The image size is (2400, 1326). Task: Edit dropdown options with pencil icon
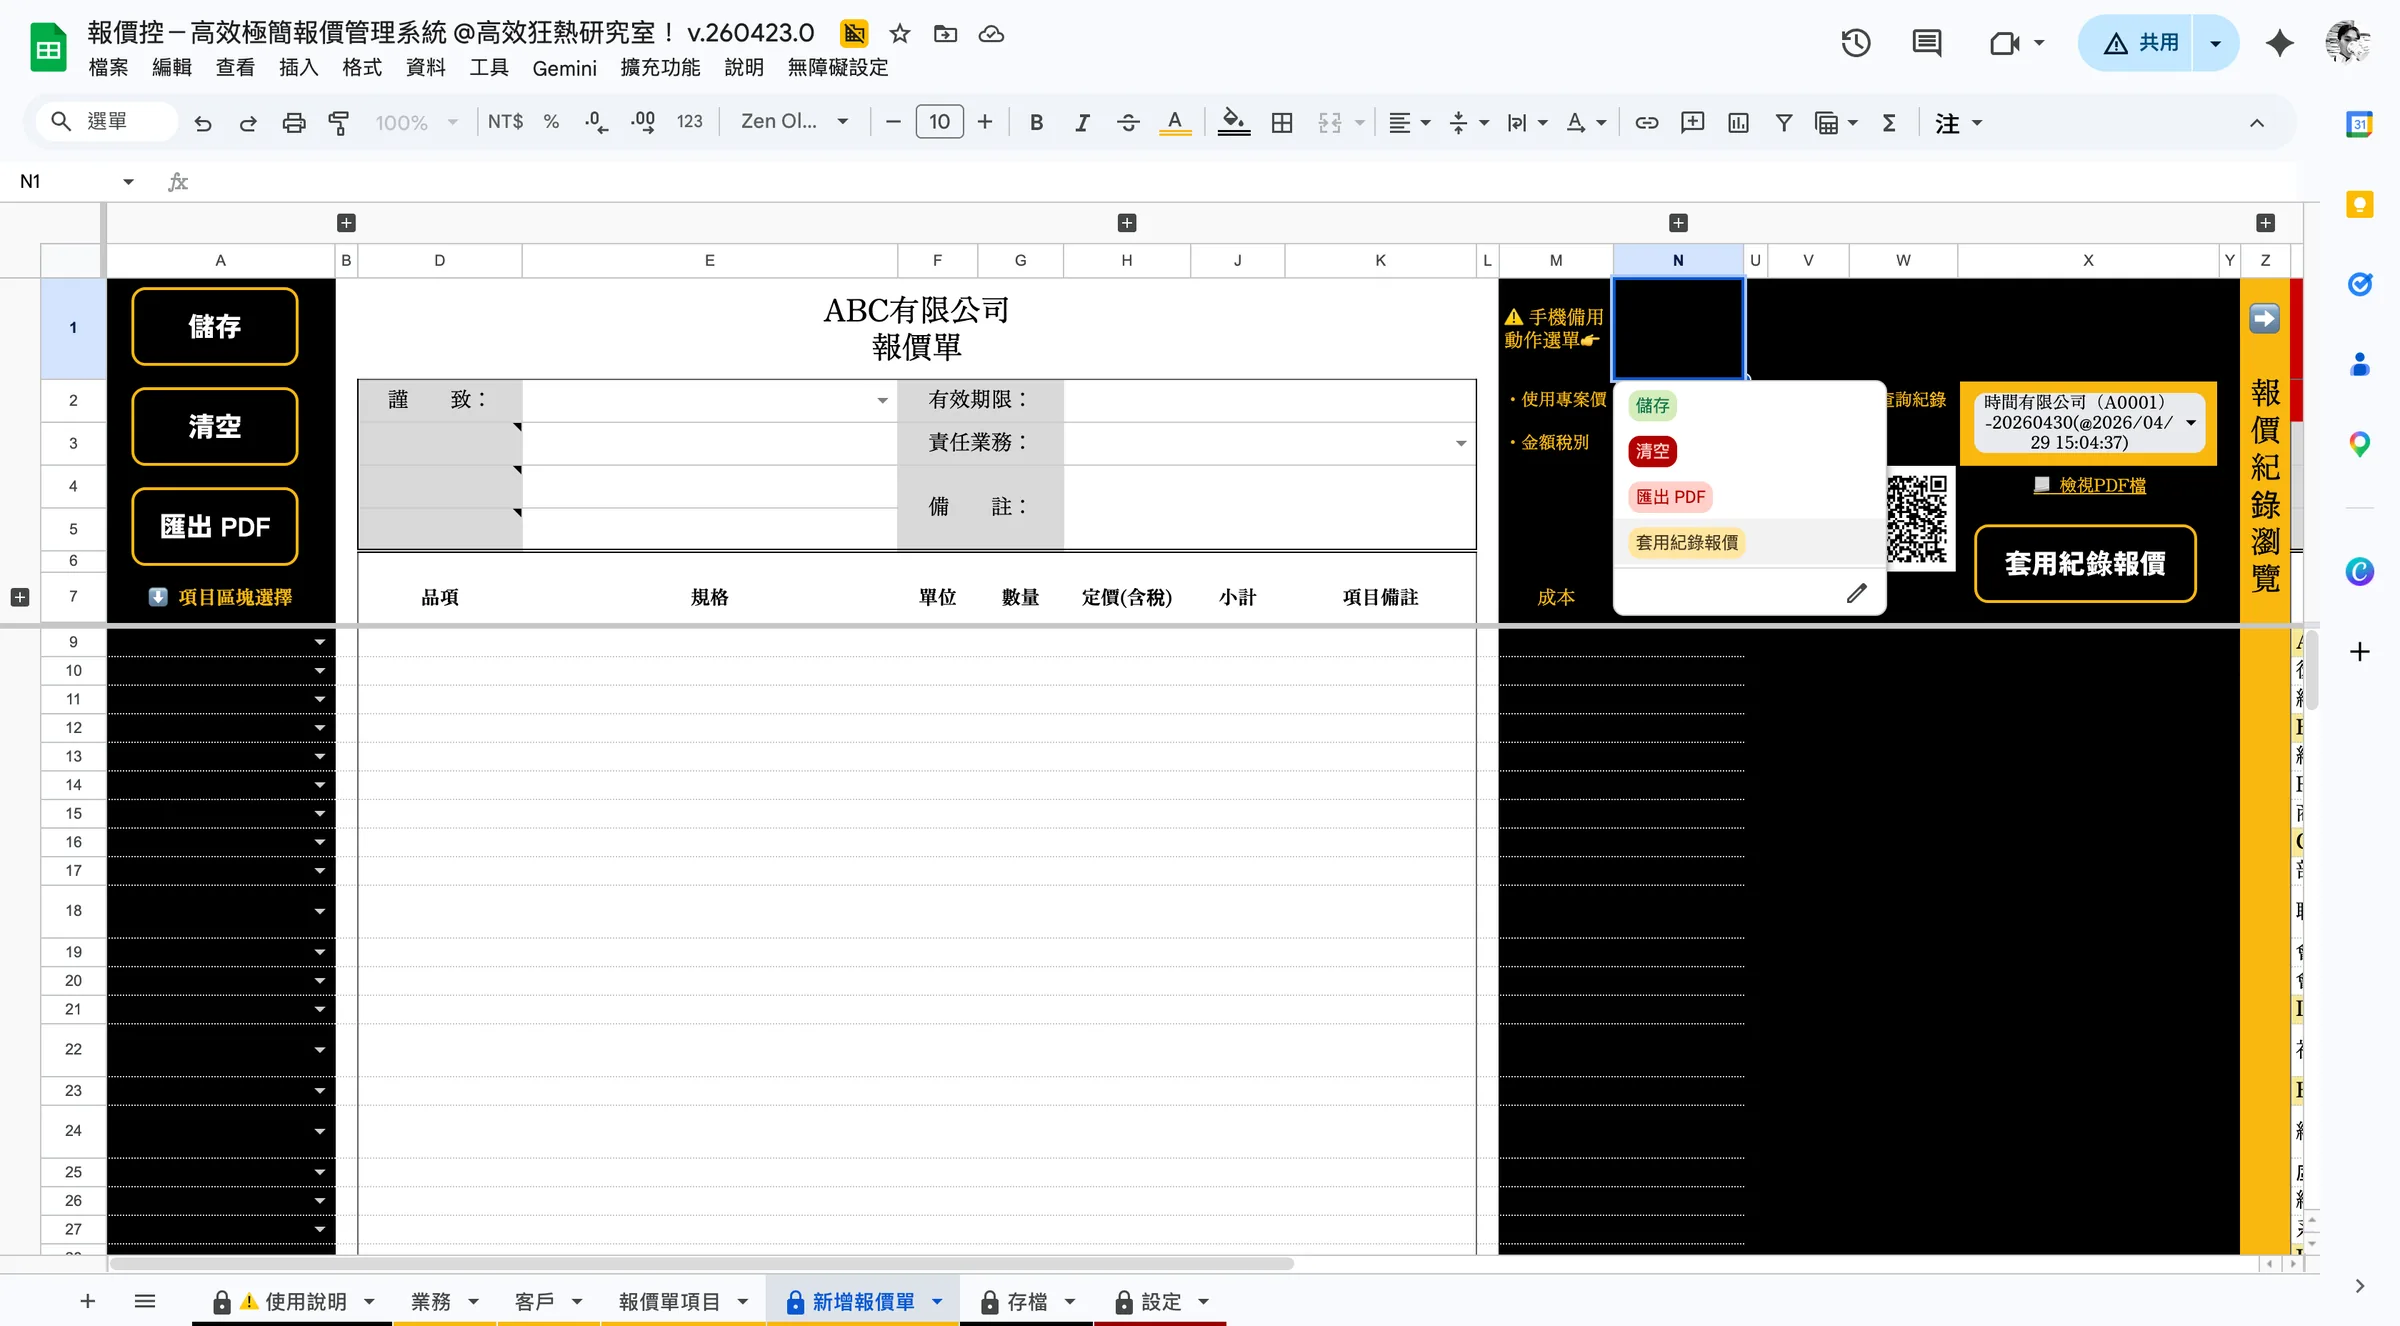pyautogui.click(x=1856, y=594)
